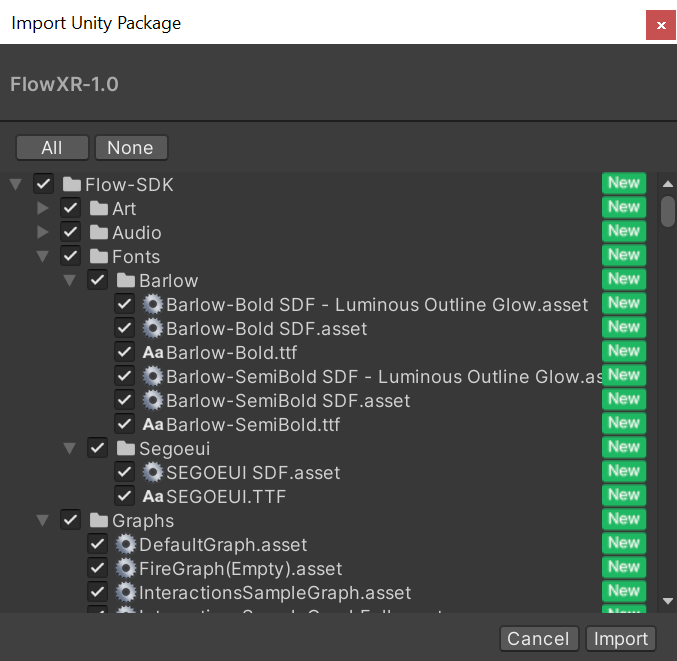Click the Segoeui folder icon

(126, 449)
